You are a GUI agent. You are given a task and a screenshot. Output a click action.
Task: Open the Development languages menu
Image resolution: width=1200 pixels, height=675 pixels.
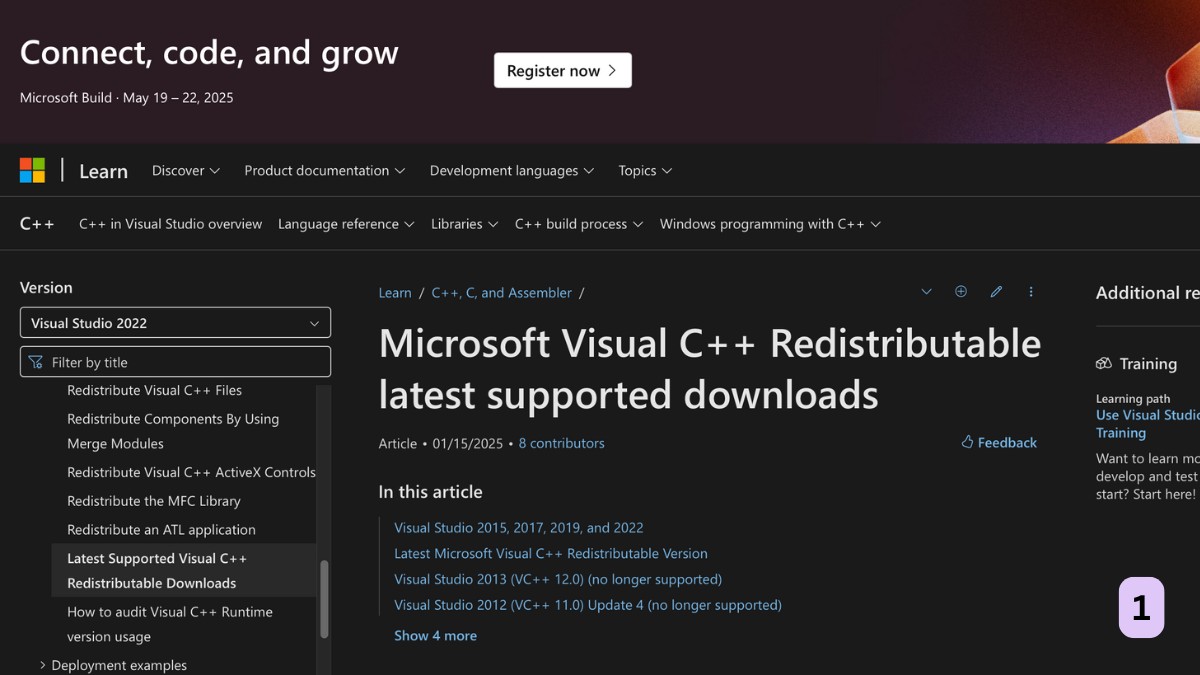point(511,170)
